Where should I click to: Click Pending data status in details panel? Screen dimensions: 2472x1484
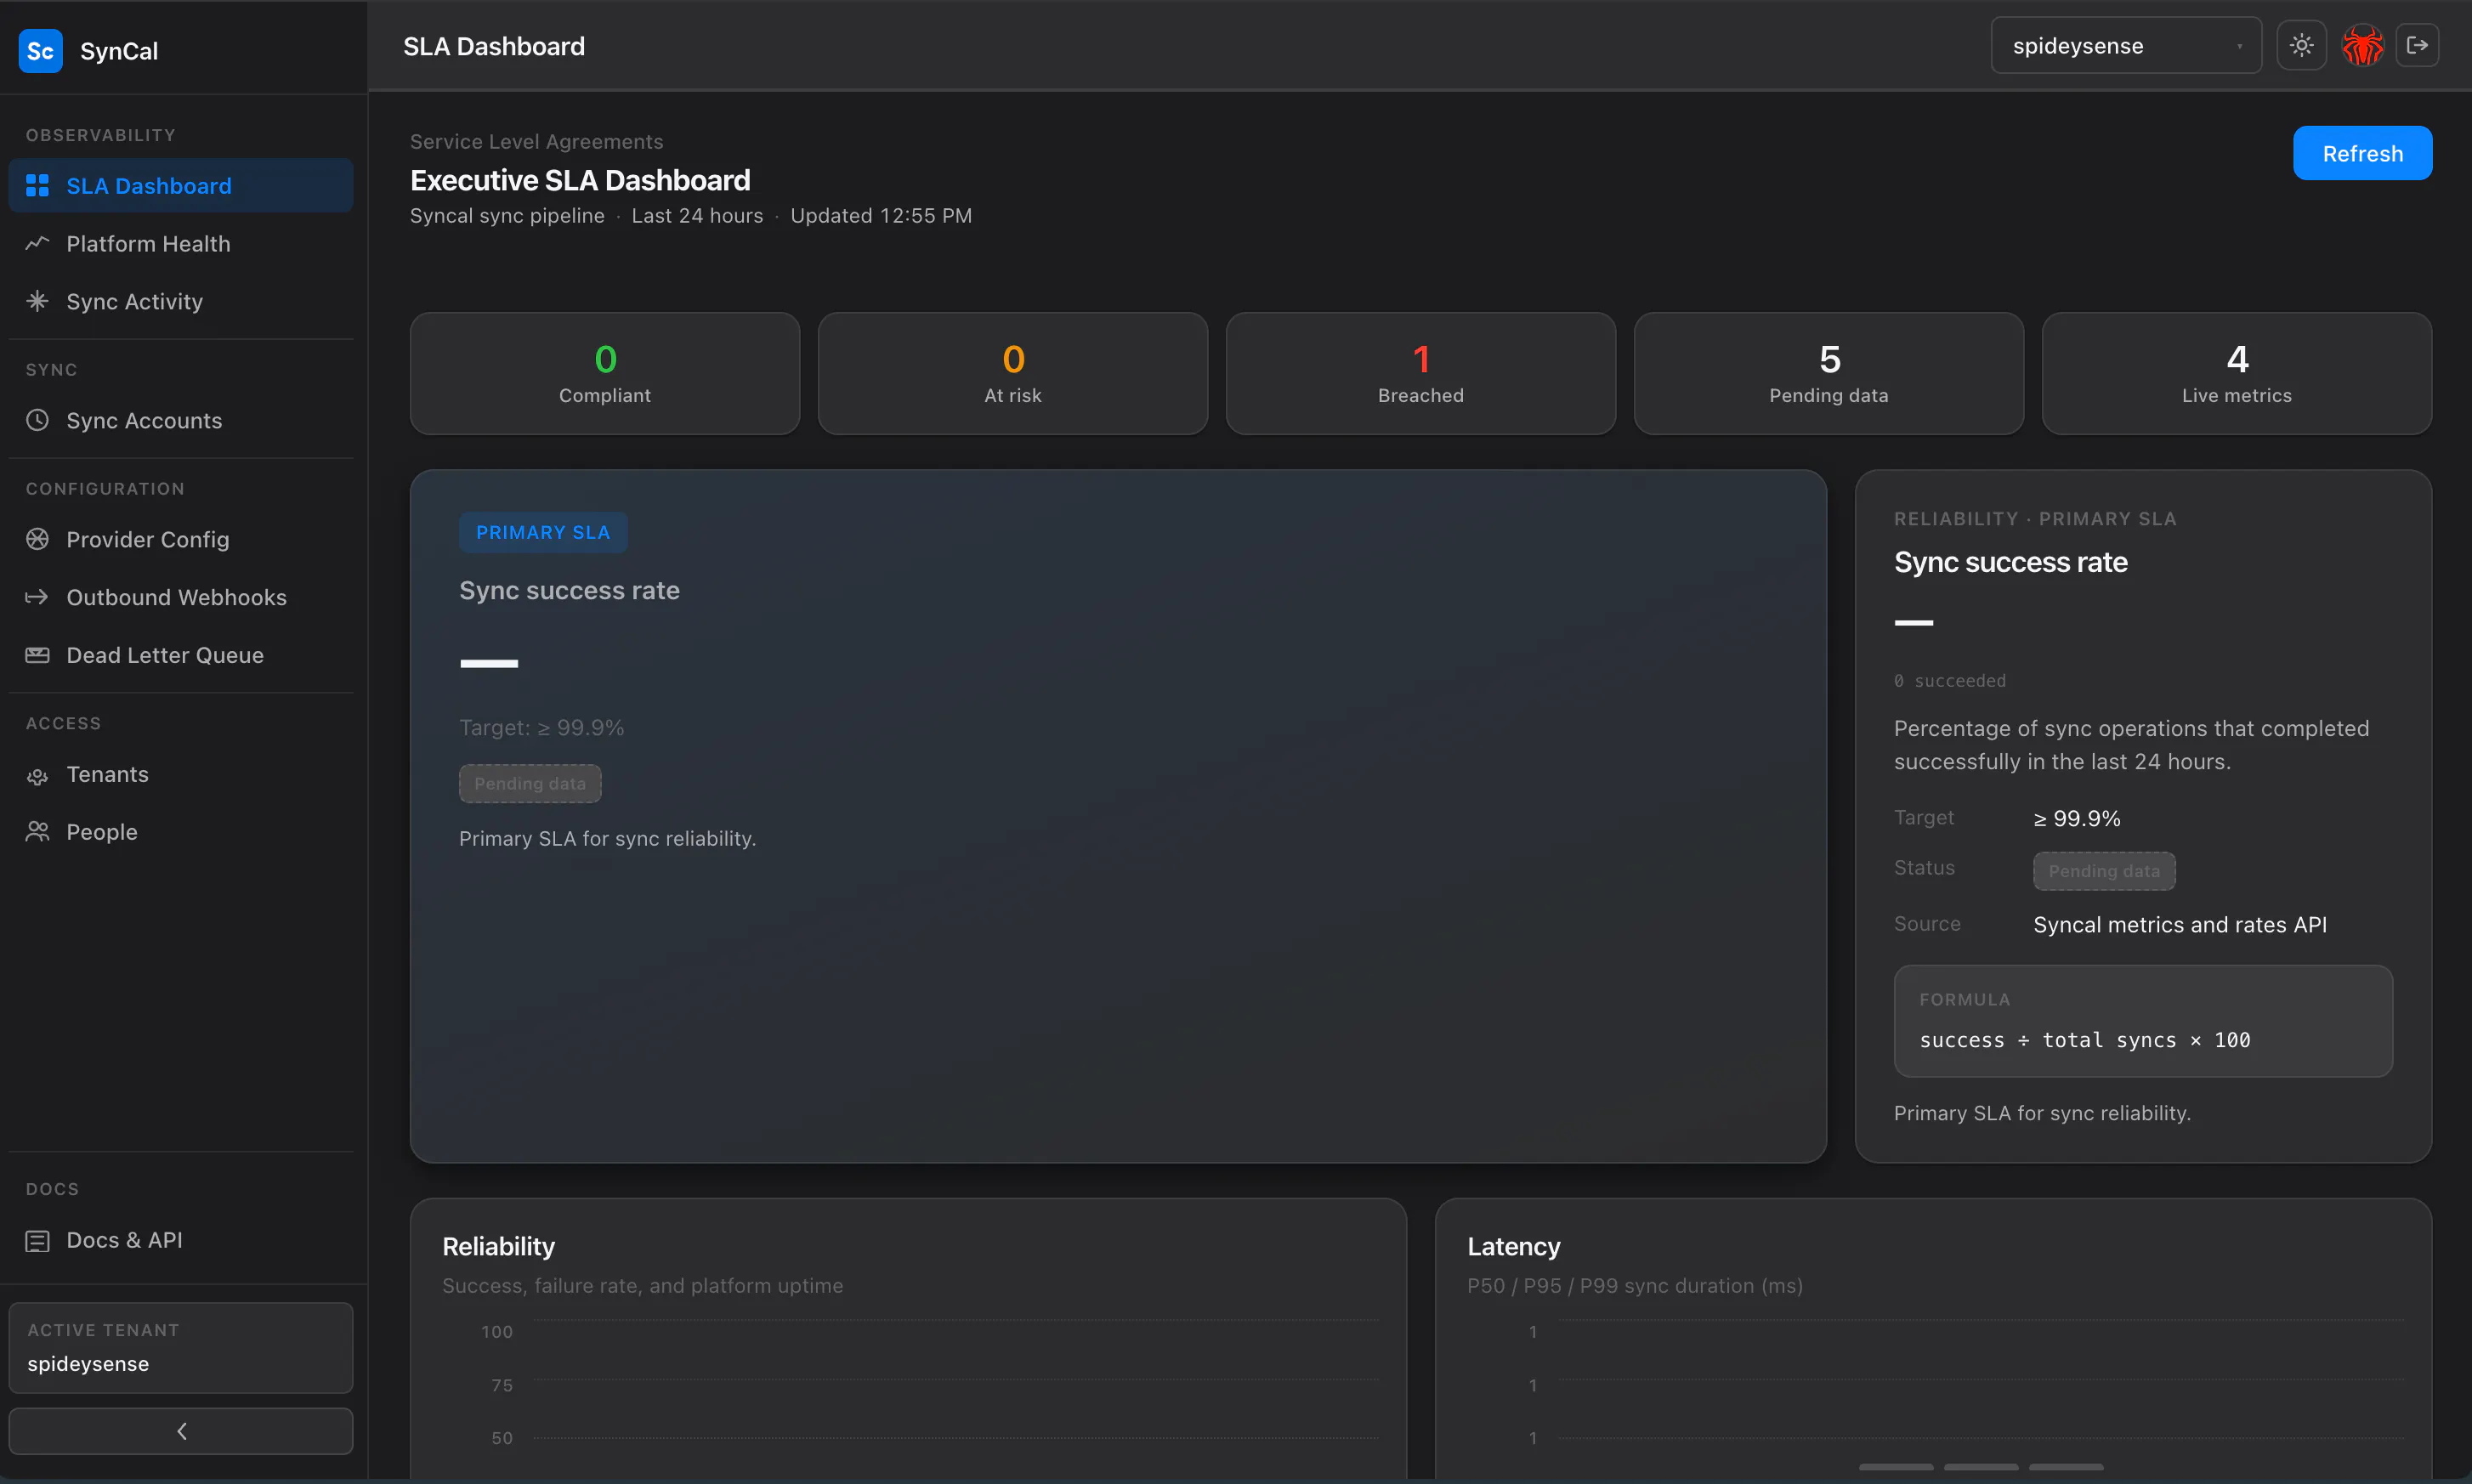(2104, 871)
